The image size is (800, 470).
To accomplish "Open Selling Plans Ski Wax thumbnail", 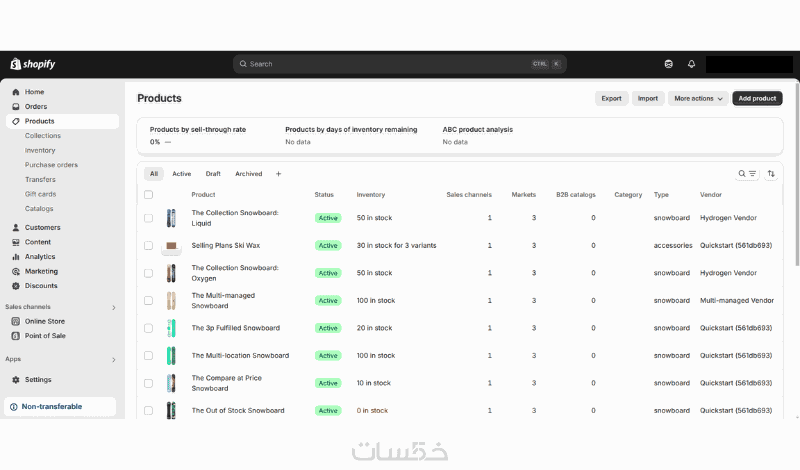I will click(171, 246).
